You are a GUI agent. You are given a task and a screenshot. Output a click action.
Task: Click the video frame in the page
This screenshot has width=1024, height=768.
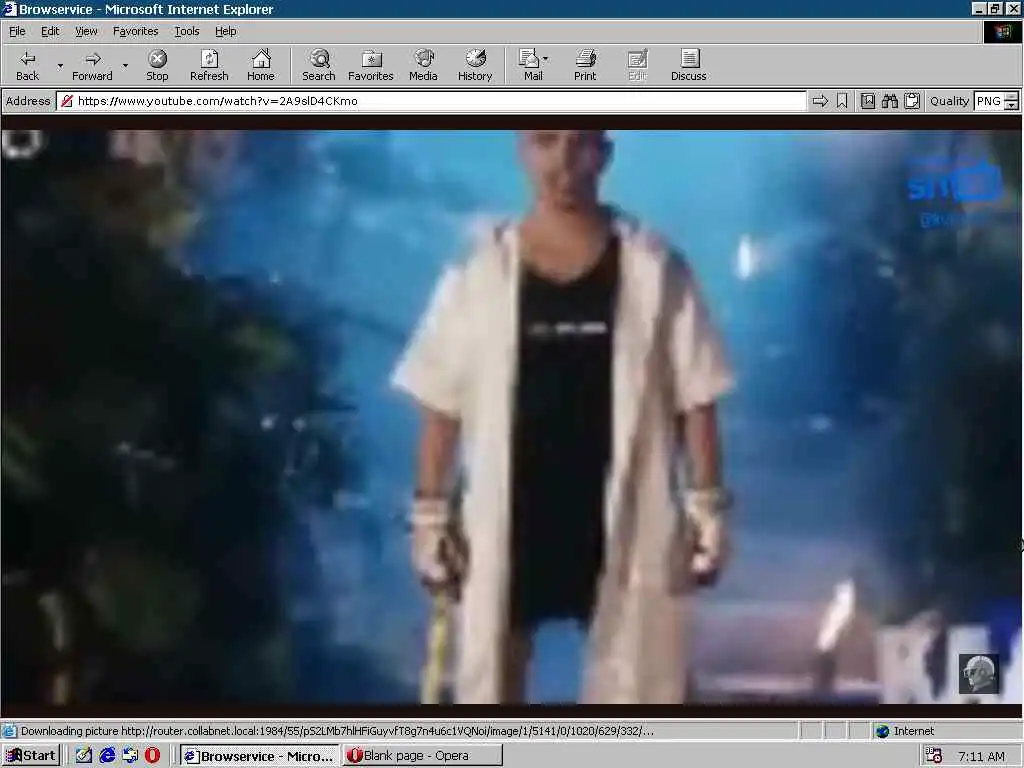click(511, 417)
